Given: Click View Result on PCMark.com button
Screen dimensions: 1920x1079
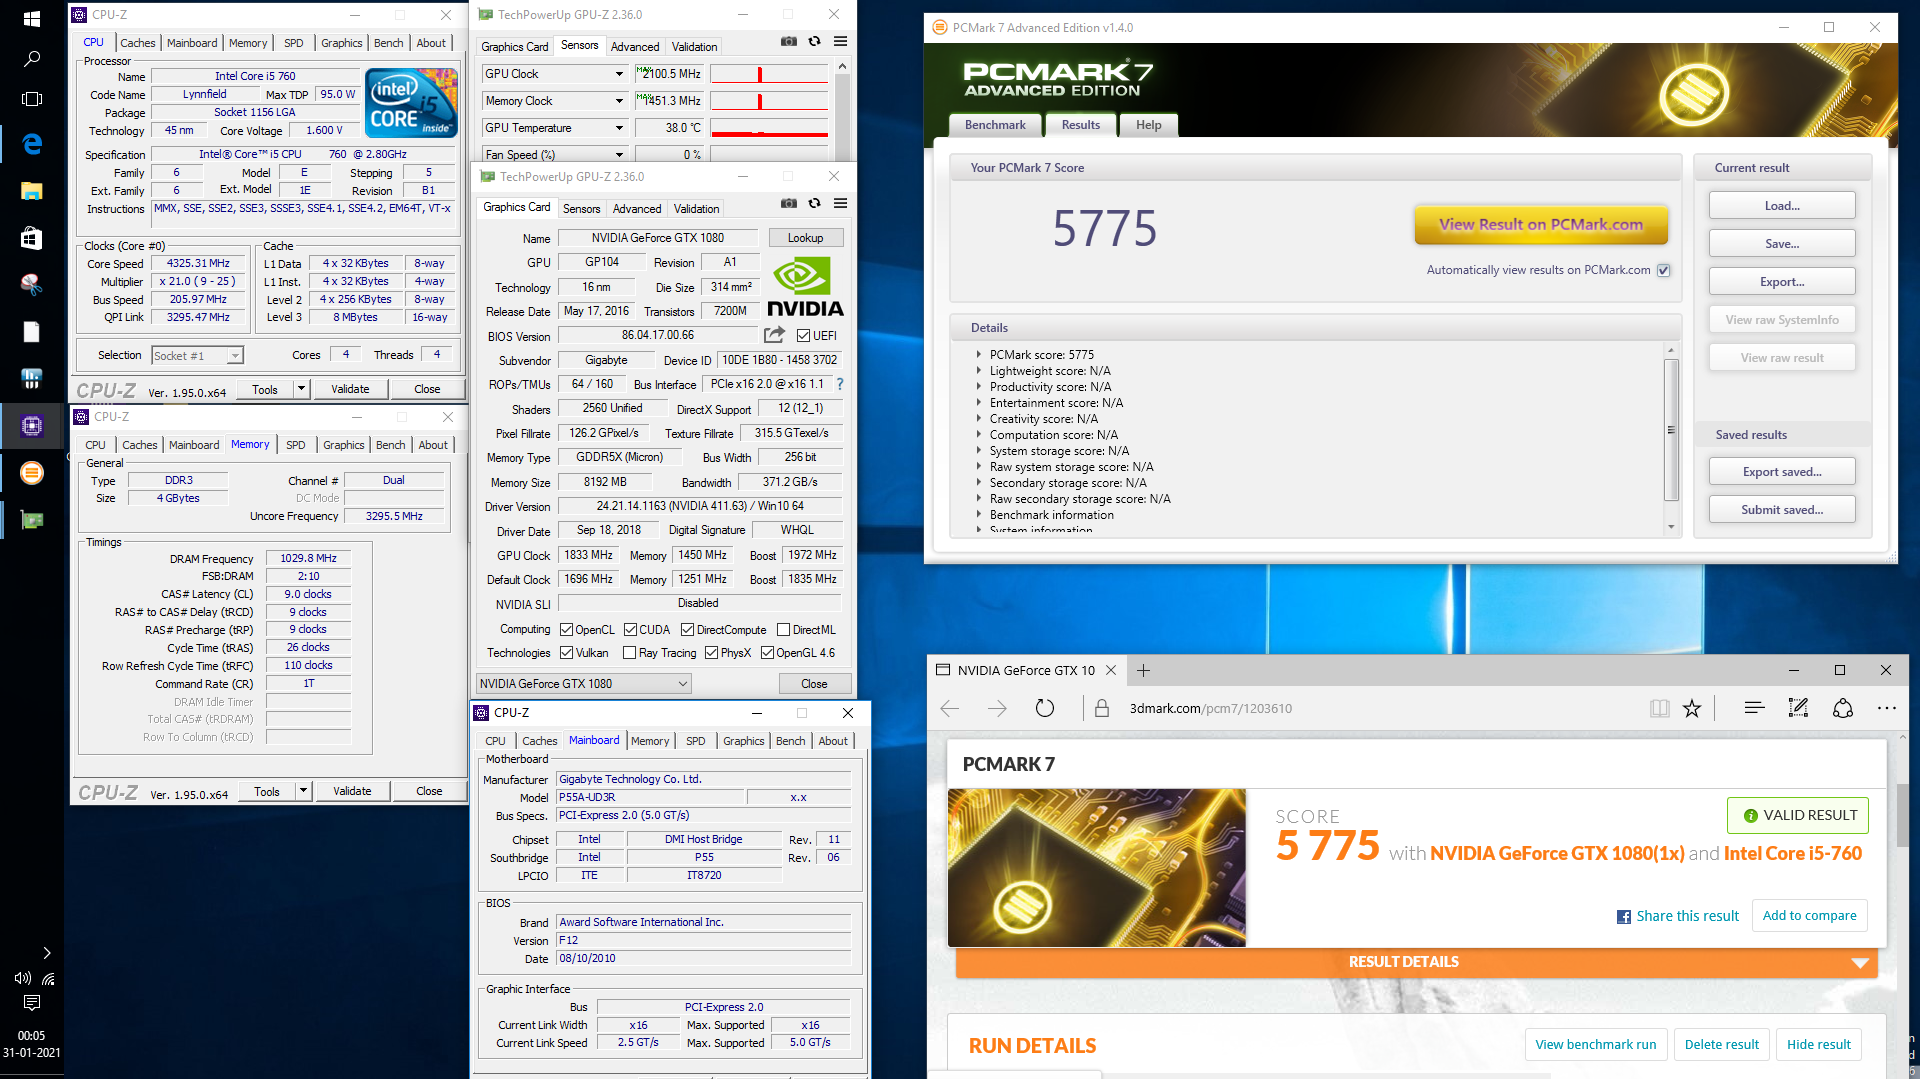Looking at the screenshot, I should 1540,225.
